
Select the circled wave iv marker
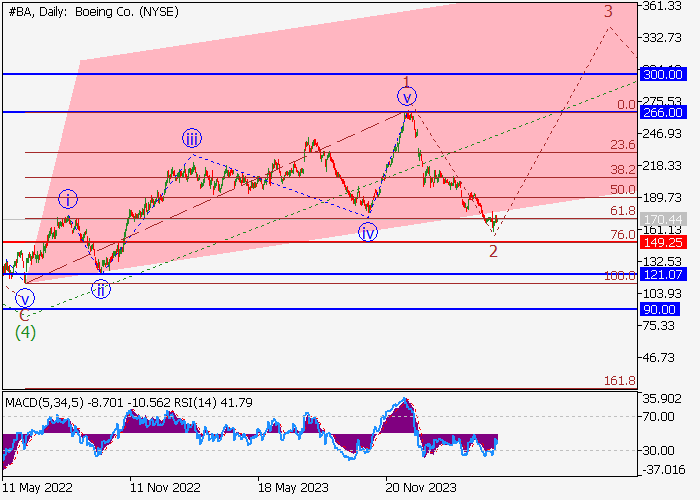click(x=369, y=232)
